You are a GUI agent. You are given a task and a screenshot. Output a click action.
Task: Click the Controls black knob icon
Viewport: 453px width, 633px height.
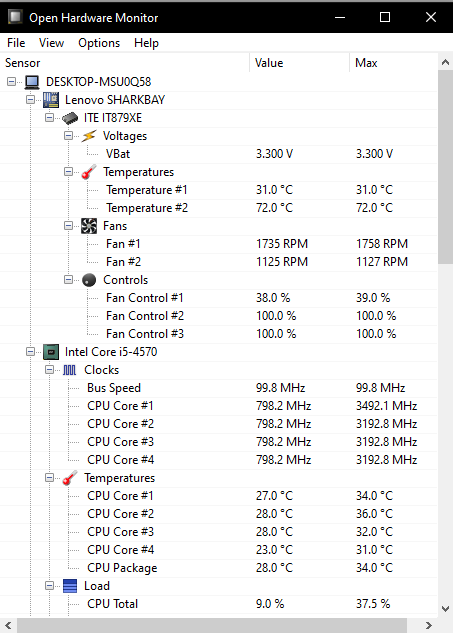pos(89,280)
